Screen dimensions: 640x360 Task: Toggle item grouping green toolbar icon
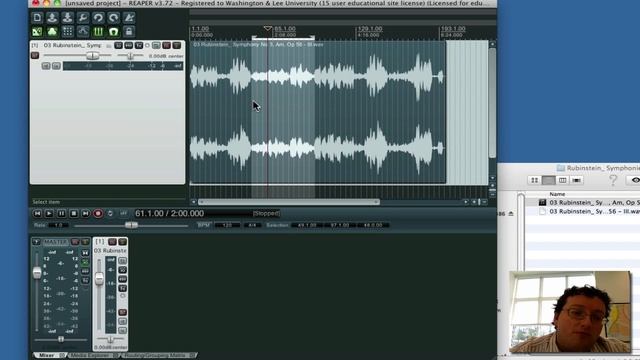pos(52,31)
